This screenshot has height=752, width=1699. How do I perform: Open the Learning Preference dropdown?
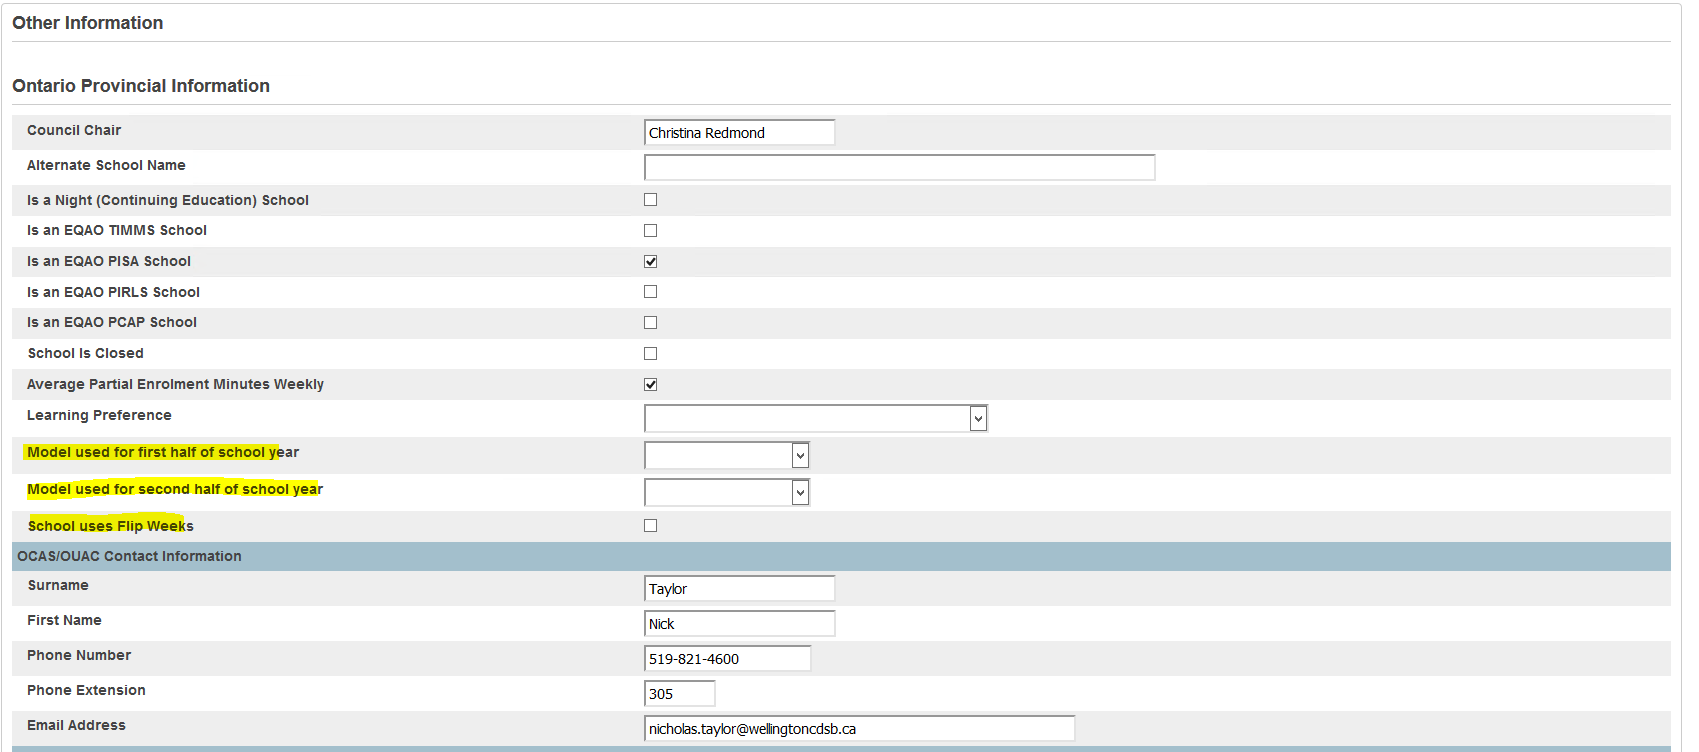tap(815, 419)
